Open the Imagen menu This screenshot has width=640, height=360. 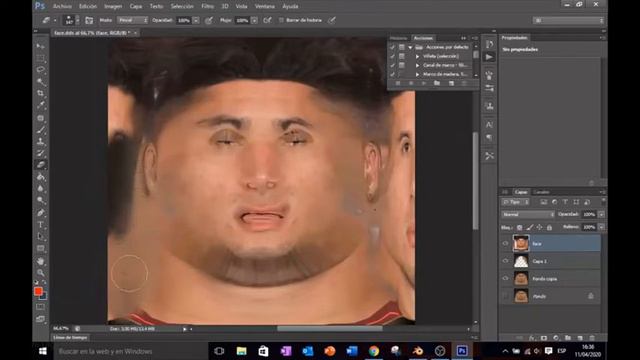point(113,6)
